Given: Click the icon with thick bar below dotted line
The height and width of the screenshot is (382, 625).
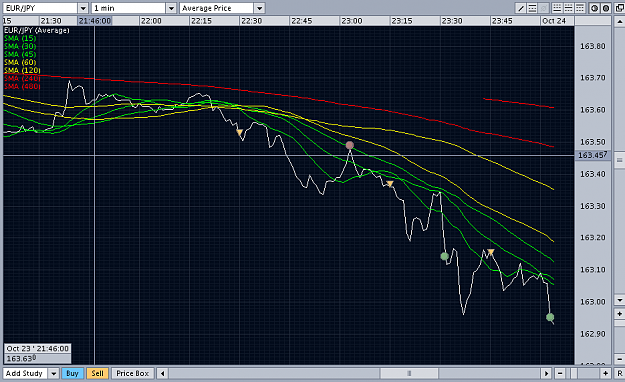Looking at the screenshot, I should tap(532, 8).
